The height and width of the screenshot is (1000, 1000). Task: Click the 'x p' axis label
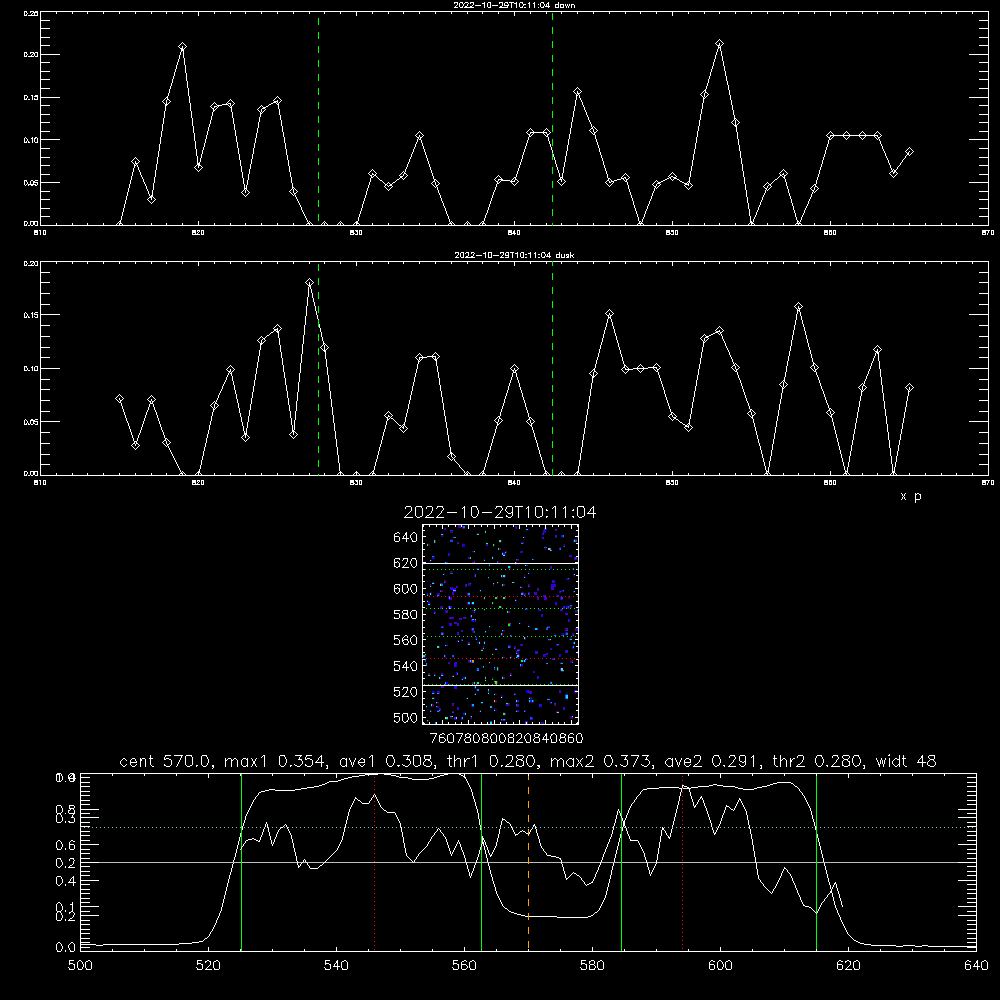911,496
